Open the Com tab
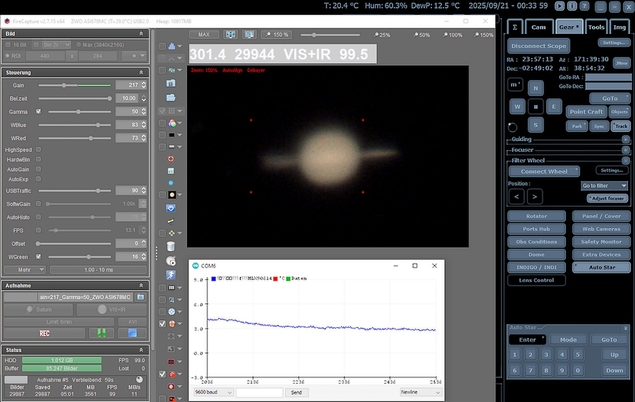 click(x=539, y=28)
